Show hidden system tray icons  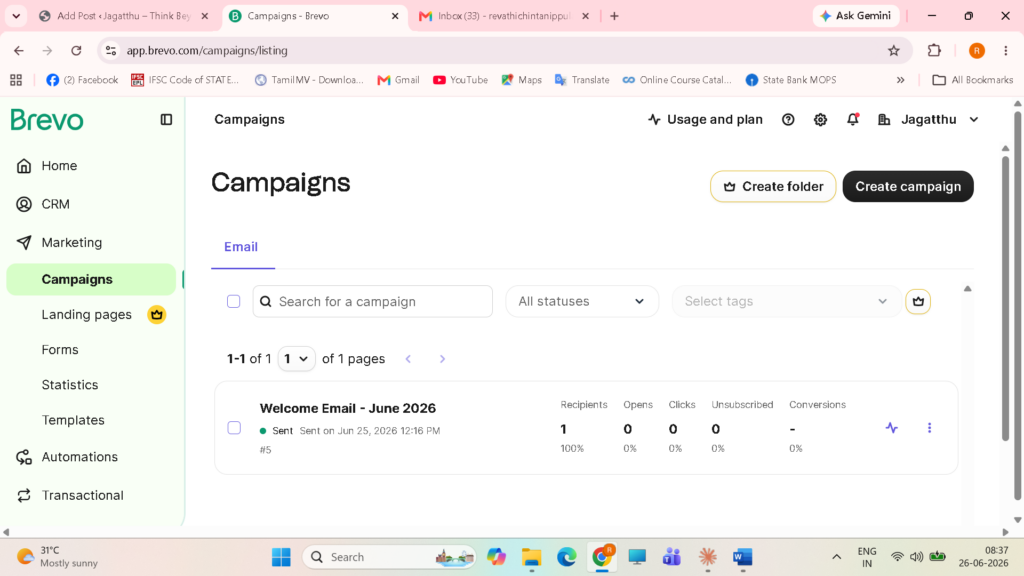pos(837,557)
